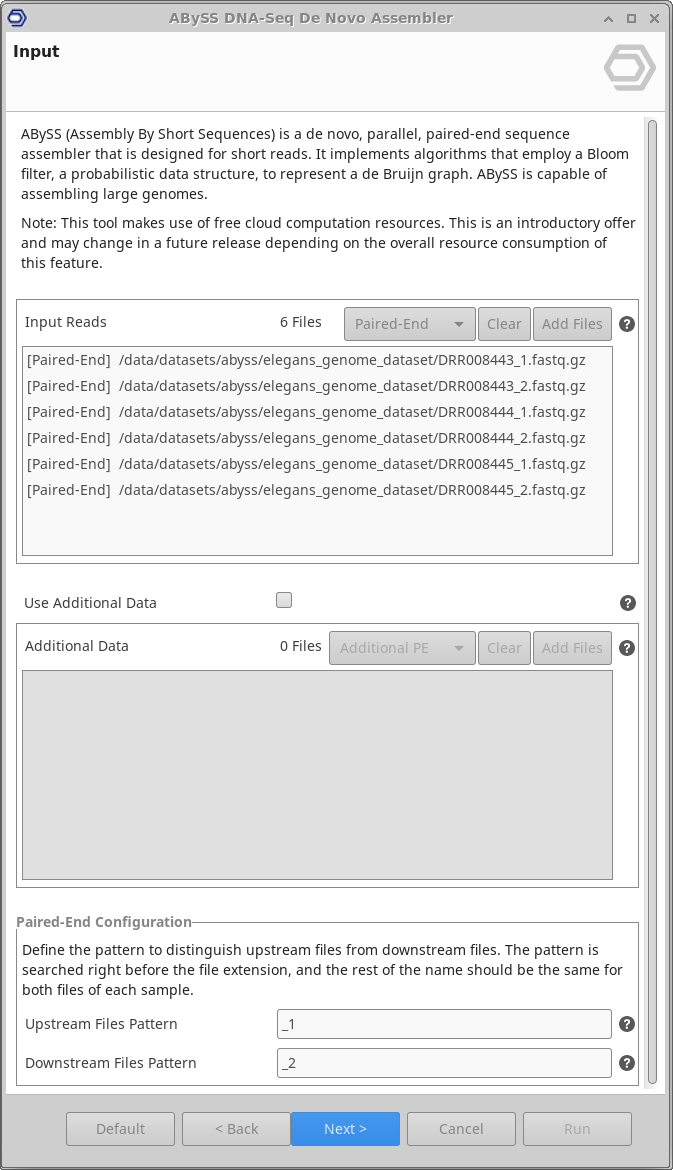Click help icon for Use Additional Data

click(x=627, y=603)
